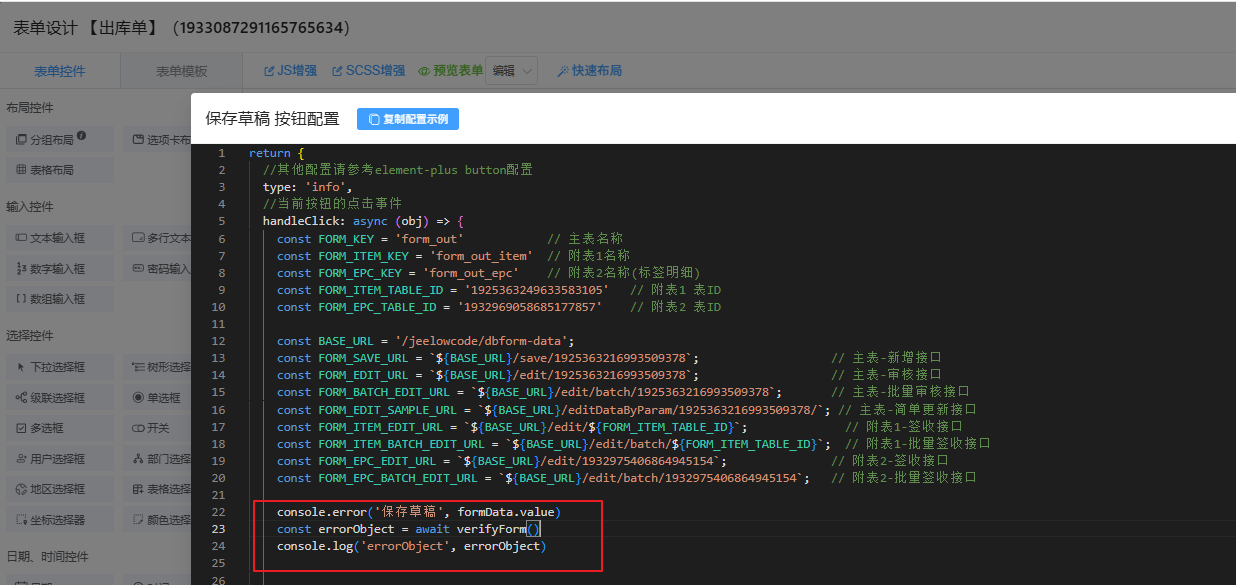This screenshot has height=585, width=1236.
Task: Select the 下拉选择框 control
Action: 59,367
